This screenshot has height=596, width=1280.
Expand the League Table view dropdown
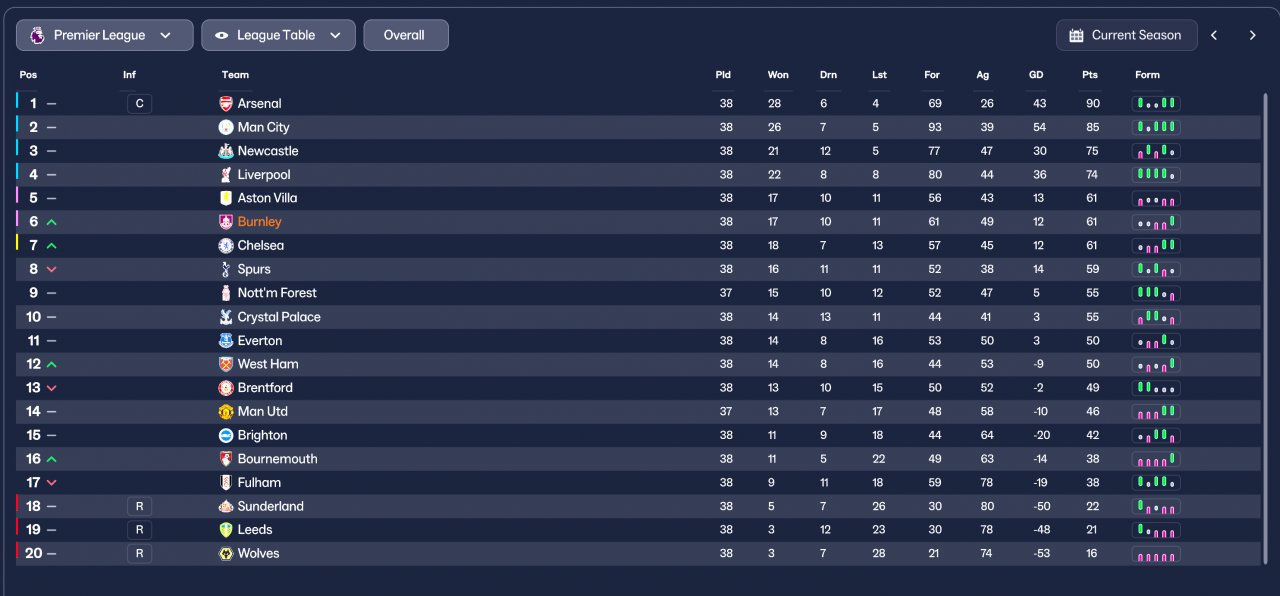278,35
